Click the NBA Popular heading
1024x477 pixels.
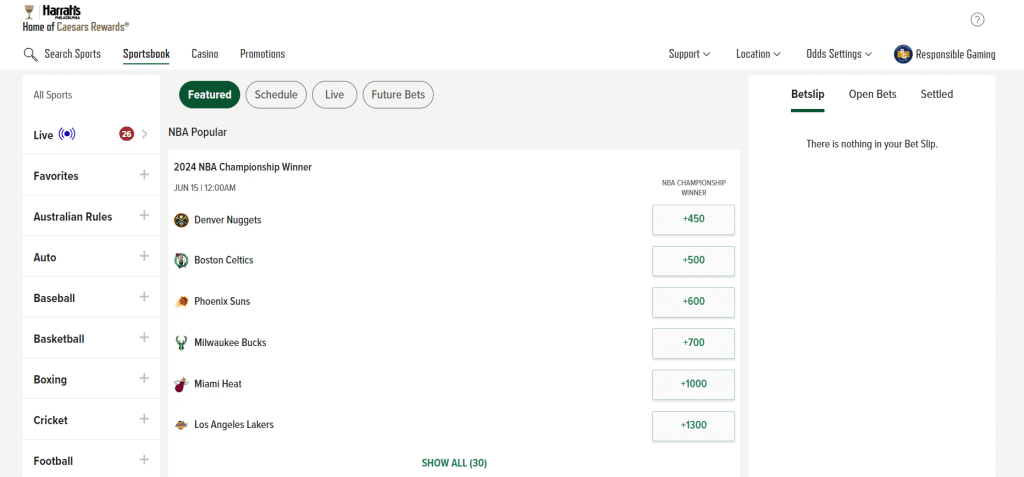click(198, 132)
